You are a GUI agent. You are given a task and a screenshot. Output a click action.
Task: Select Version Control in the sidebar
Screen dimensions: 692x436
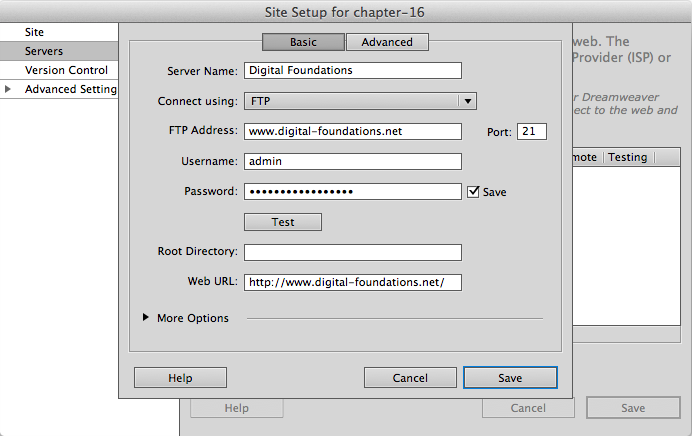coord(66,70)
